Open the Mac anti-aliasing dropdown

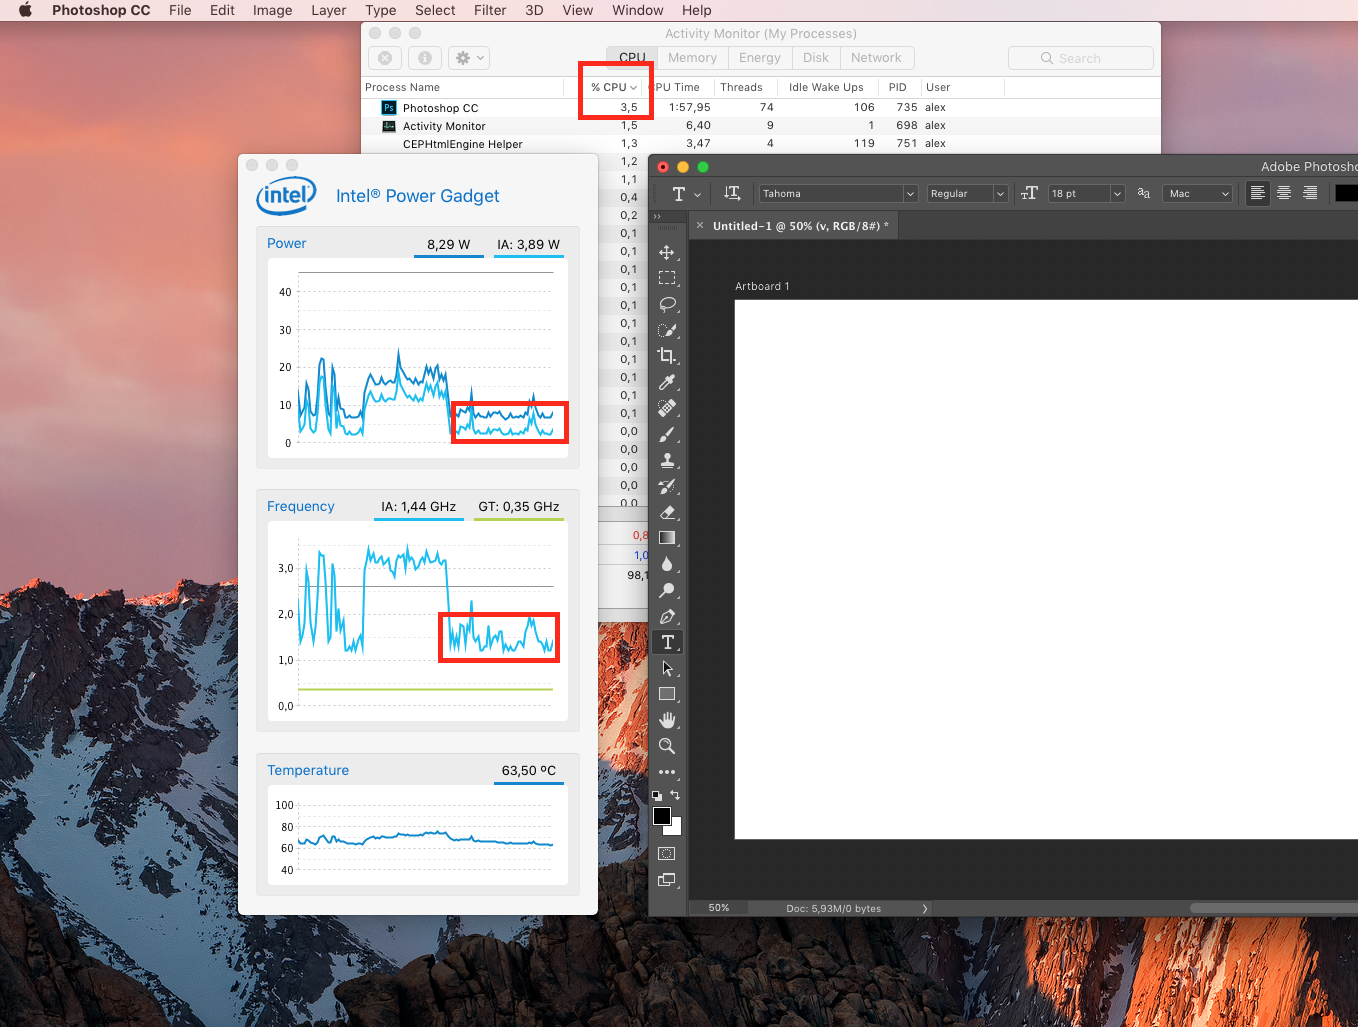click(1198, 194)
